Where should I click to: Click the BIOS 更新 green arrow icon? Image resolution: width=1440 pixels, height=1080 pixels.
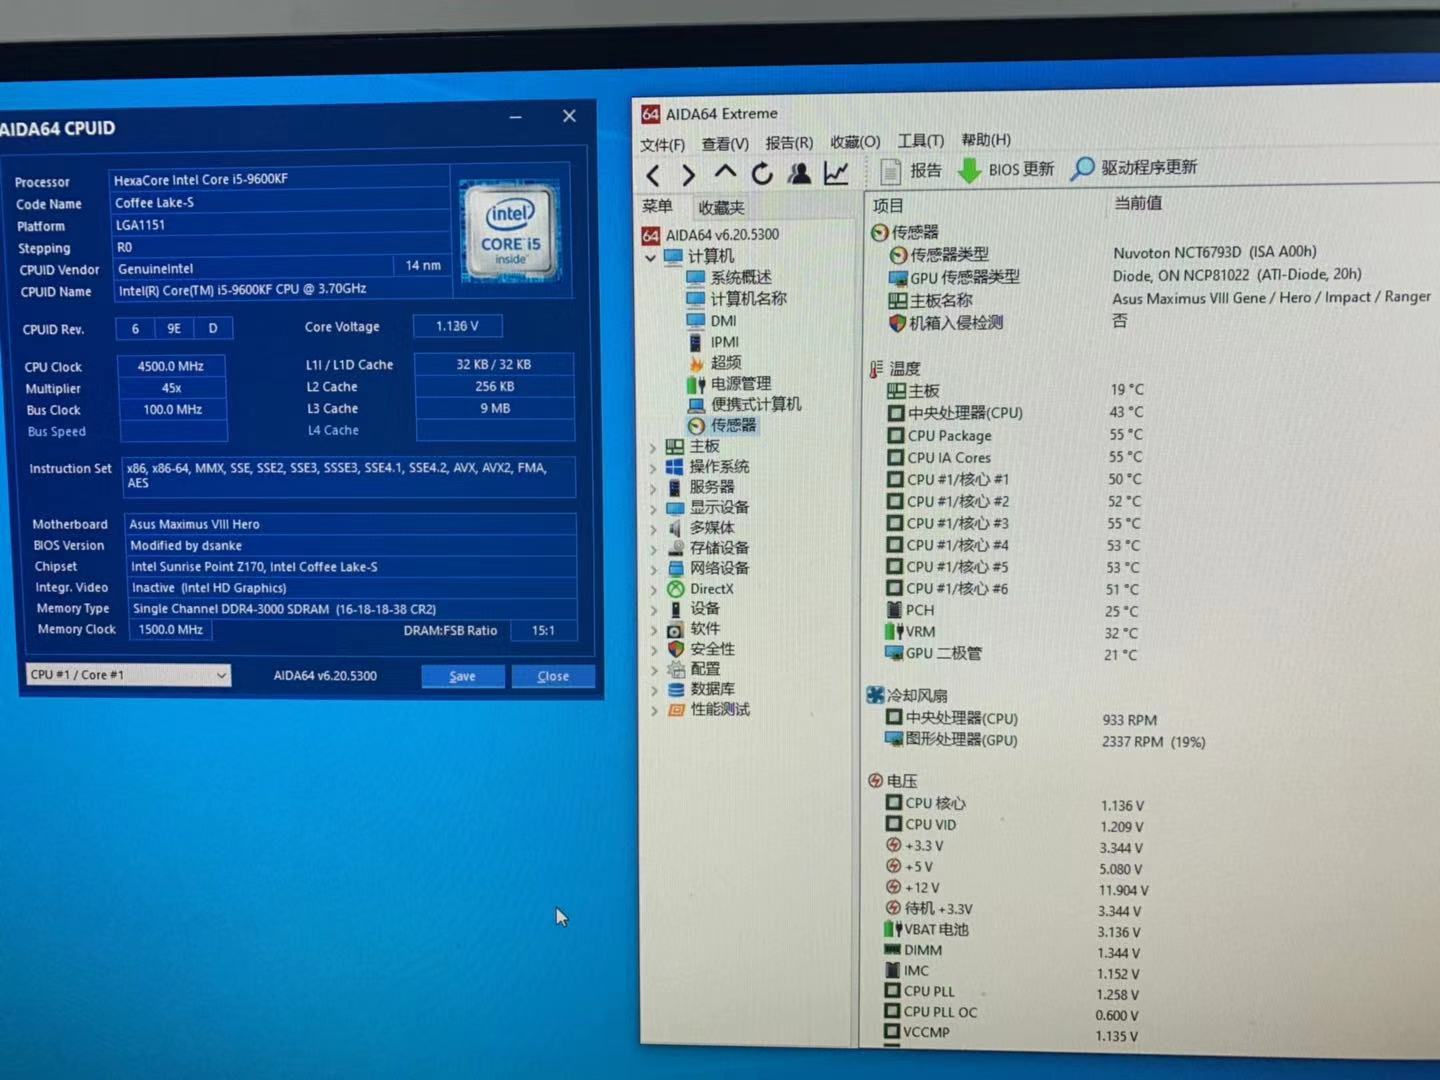969,170
